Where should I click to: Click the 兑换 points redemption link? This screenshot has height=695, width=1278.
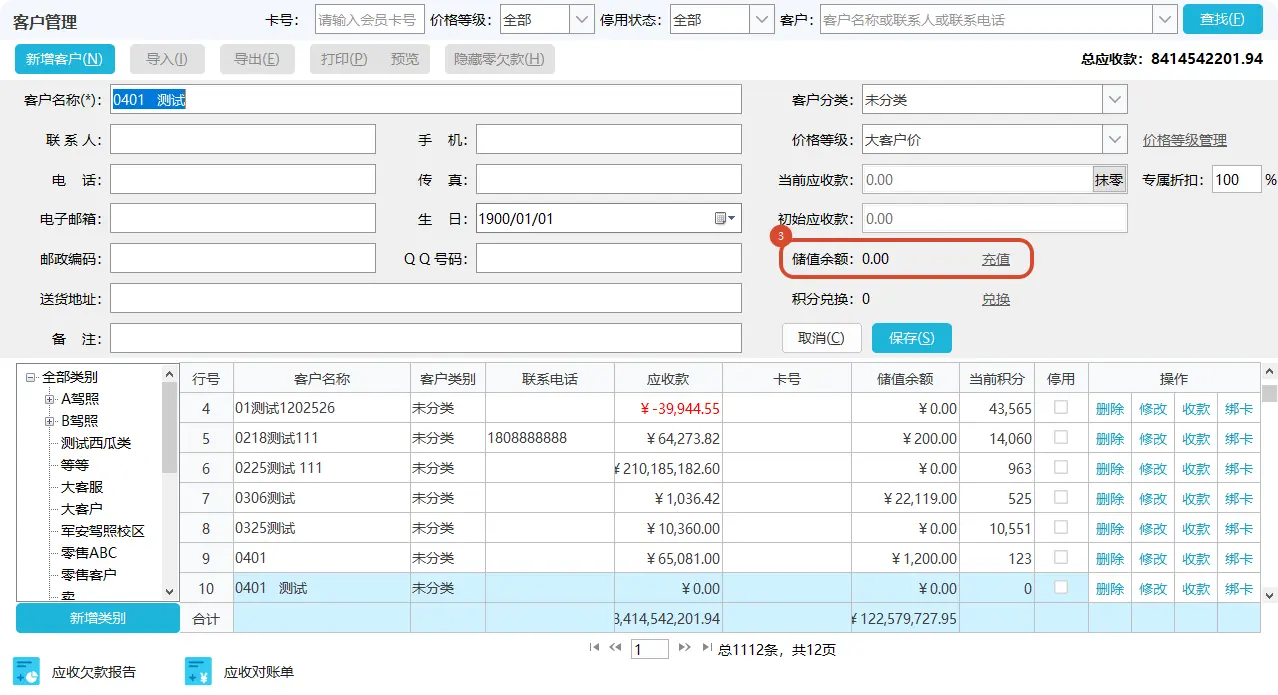pos(996,299)
